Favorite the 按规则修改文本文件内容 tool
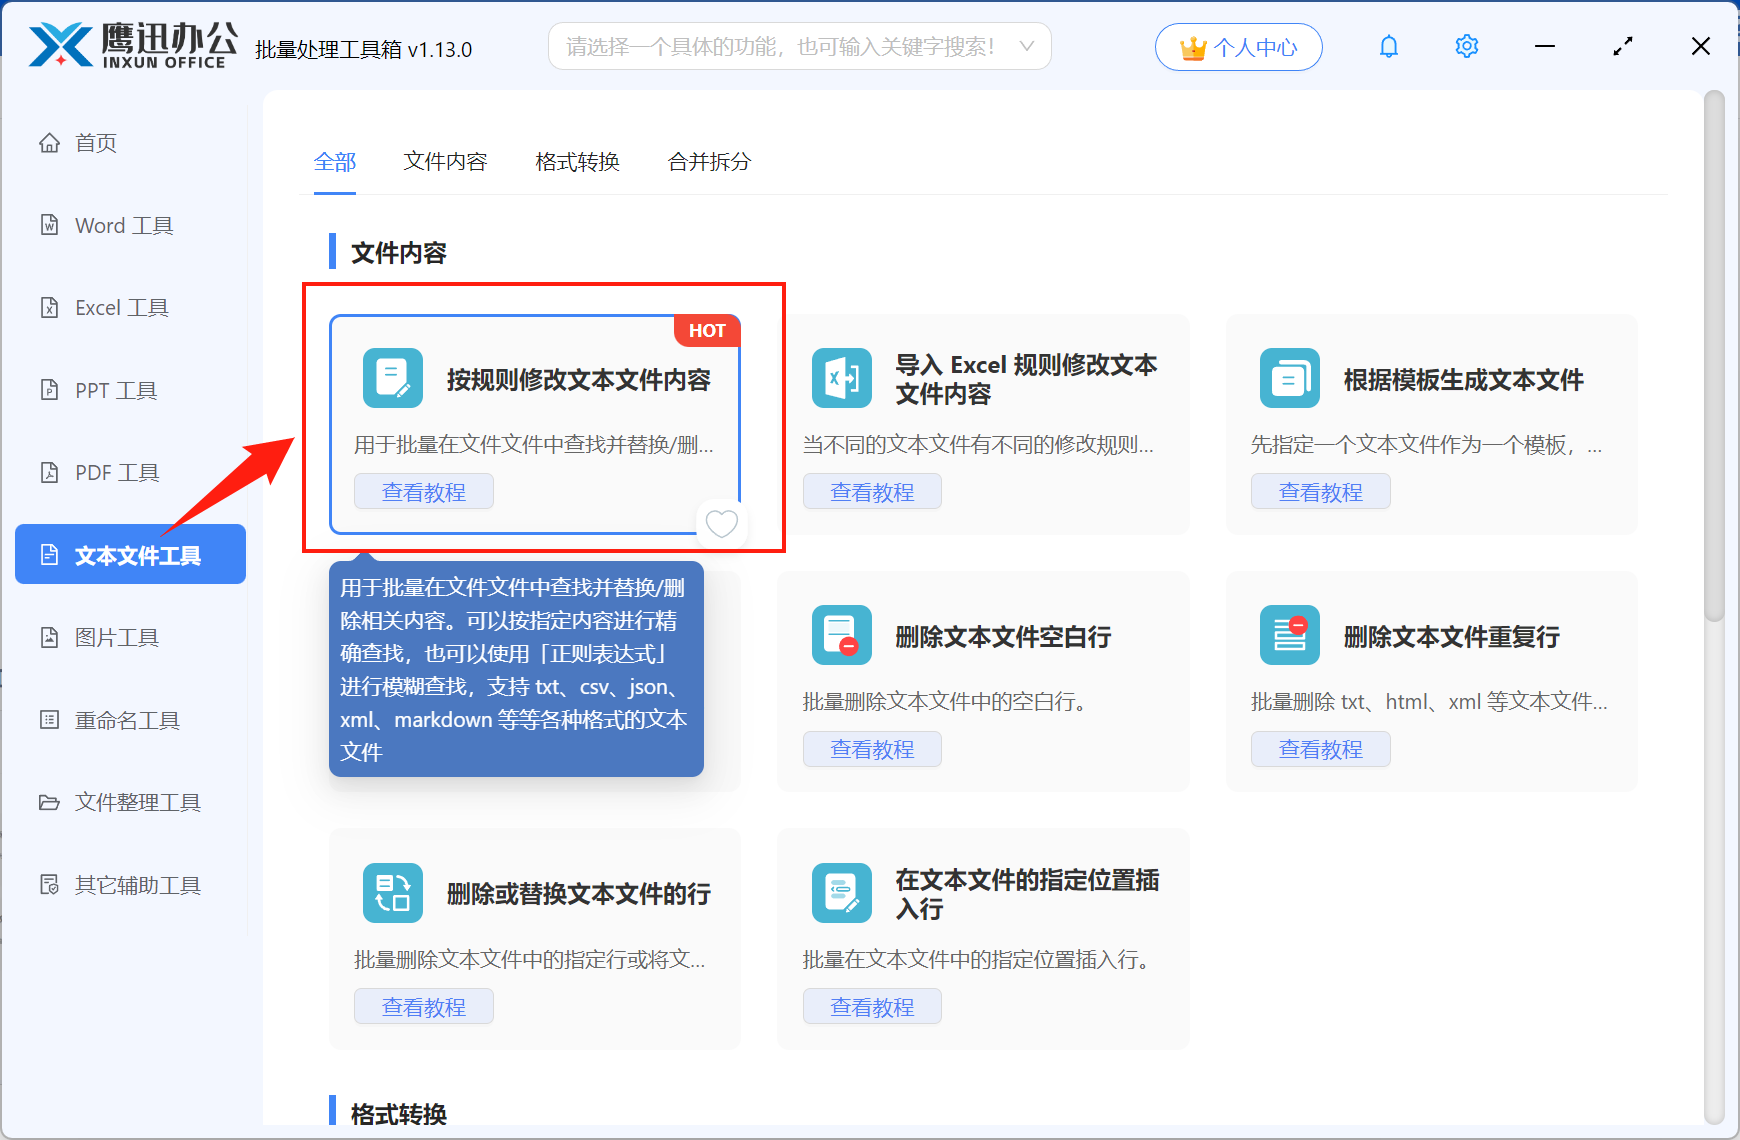1740x1140 pixels. click(x=721, y=523)
